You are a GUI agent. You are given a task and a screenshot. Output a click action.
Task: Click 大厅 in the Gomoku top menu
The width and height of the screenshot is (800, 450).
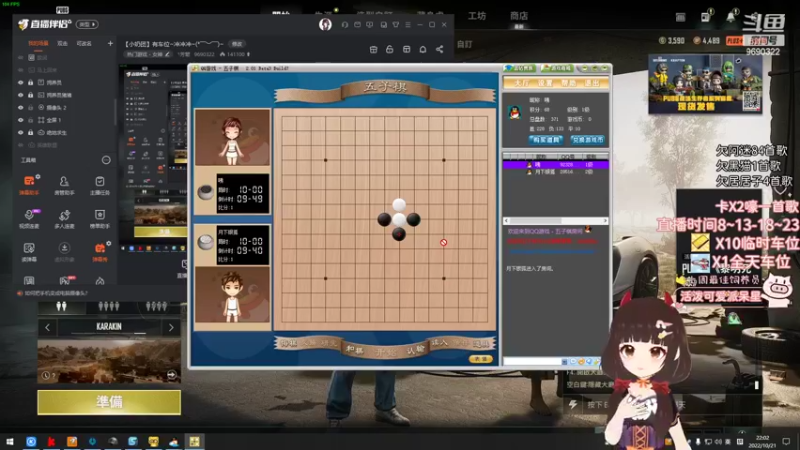coord(521,83)
